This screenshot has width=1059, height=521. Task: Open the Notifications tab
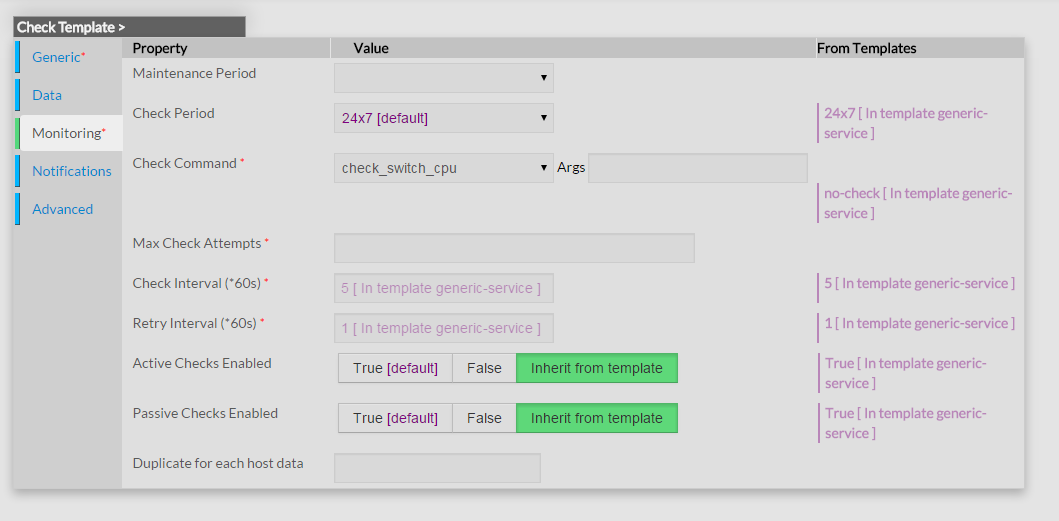pos(71,171)
